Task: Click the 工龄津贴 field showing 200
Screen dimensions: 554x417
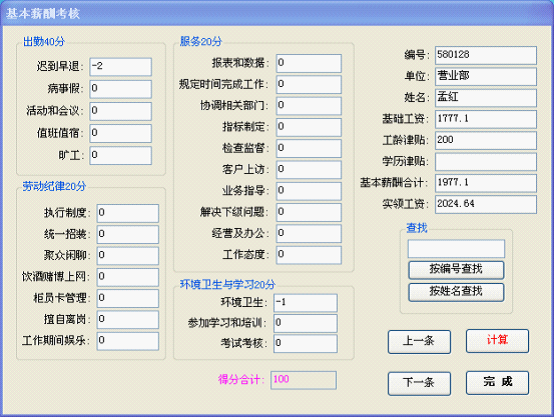Action: tap(486, 141)
